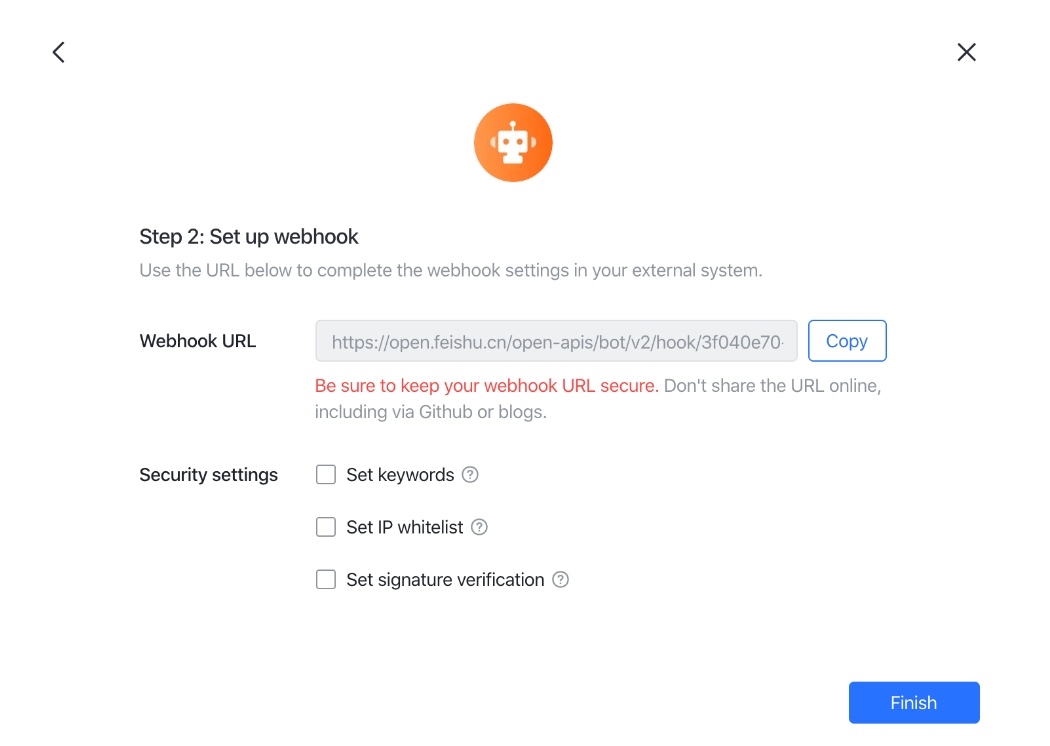Click the "Set signature verification" label text
The width and height of the screenshot is (1050, 746).
pos(445,580)
